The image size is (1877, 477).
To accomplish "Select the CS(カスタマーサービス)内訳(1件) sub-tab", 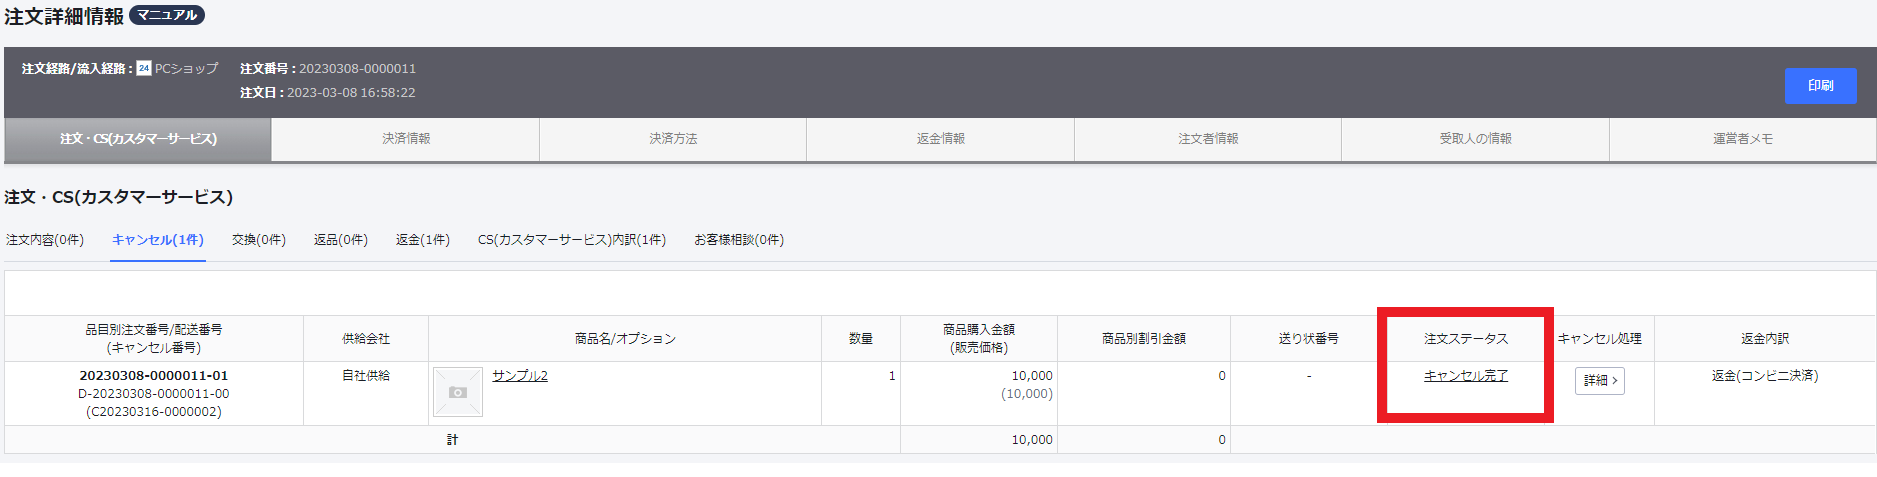I will [572, 240].
